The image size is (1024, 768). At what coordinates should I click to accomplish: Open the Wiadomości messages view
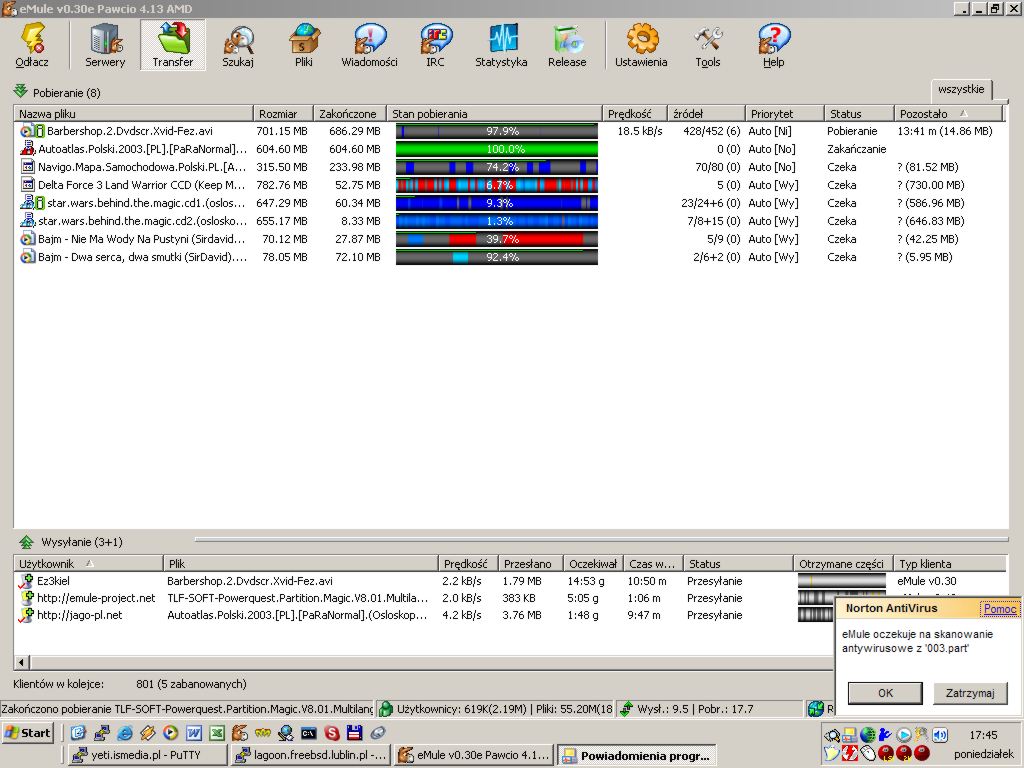(370, 44)
